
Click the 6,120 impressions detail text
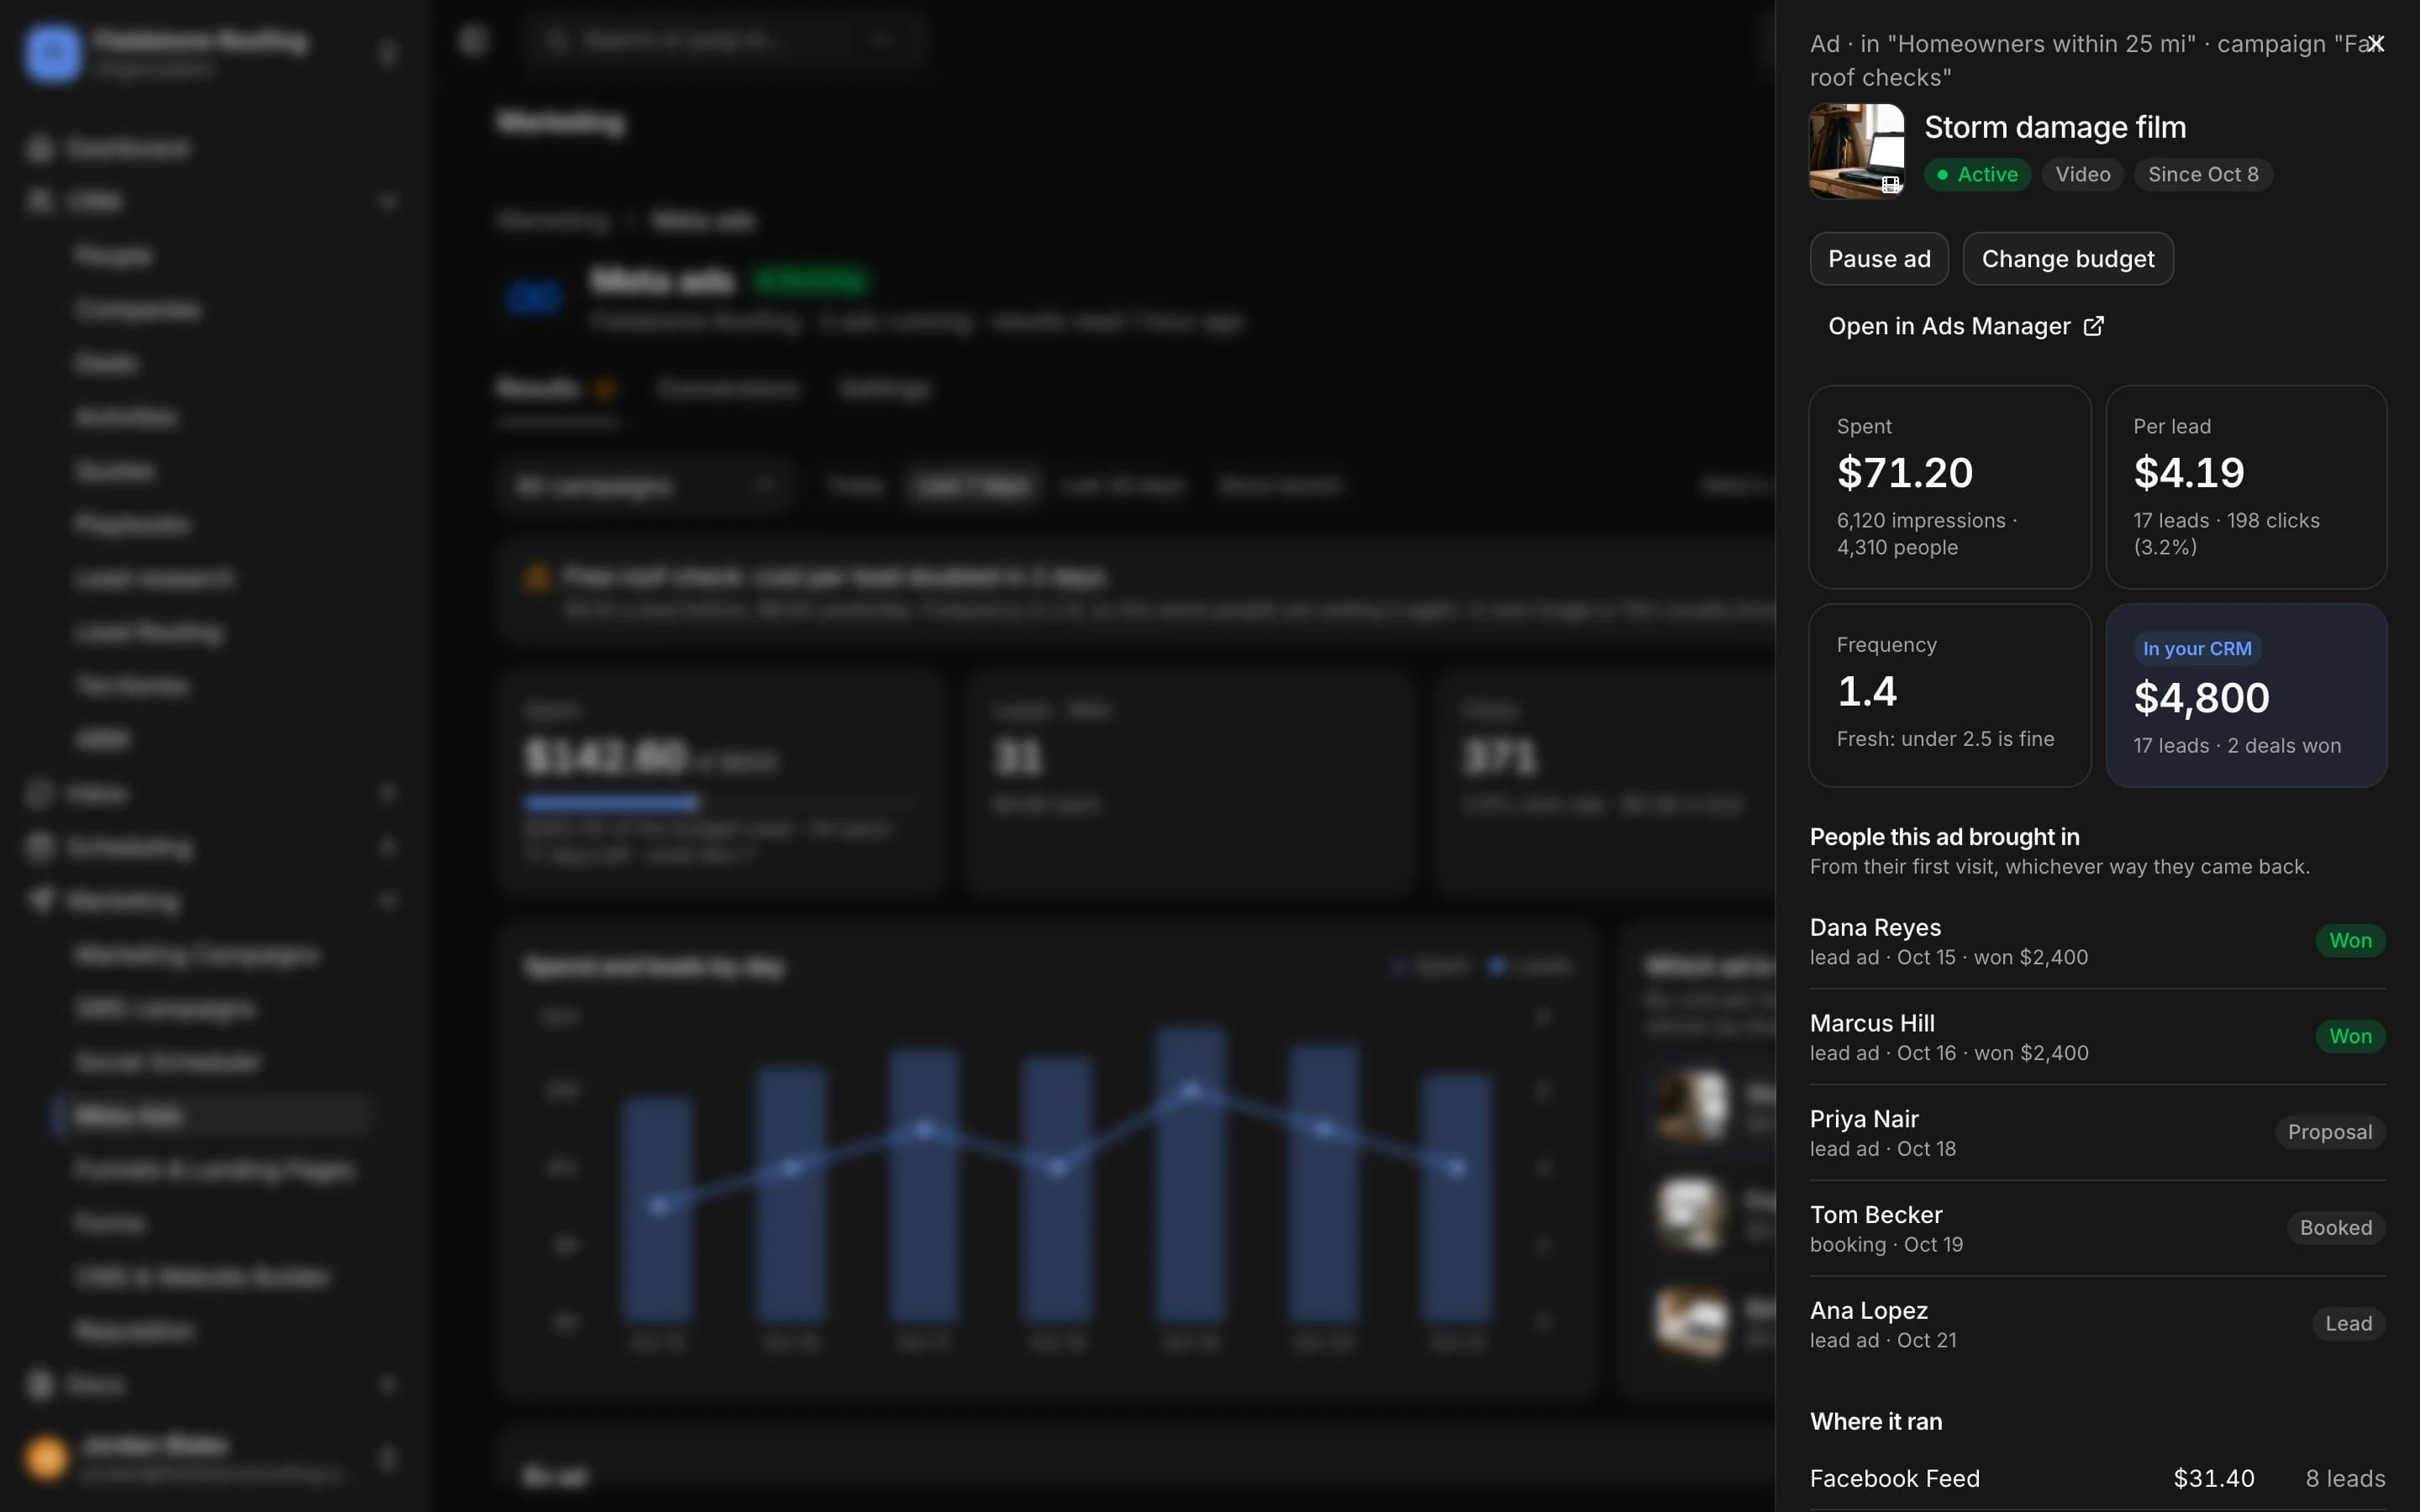1926,534
